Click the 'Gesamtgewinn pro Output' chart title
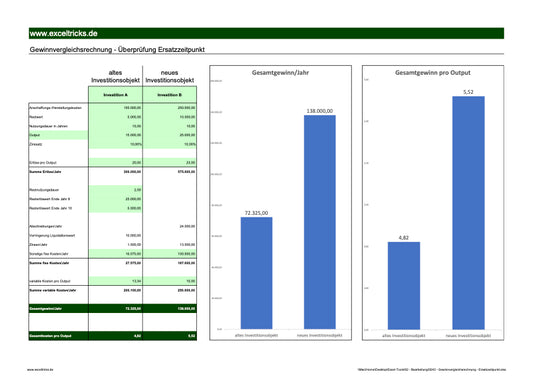 coord(433,72)
